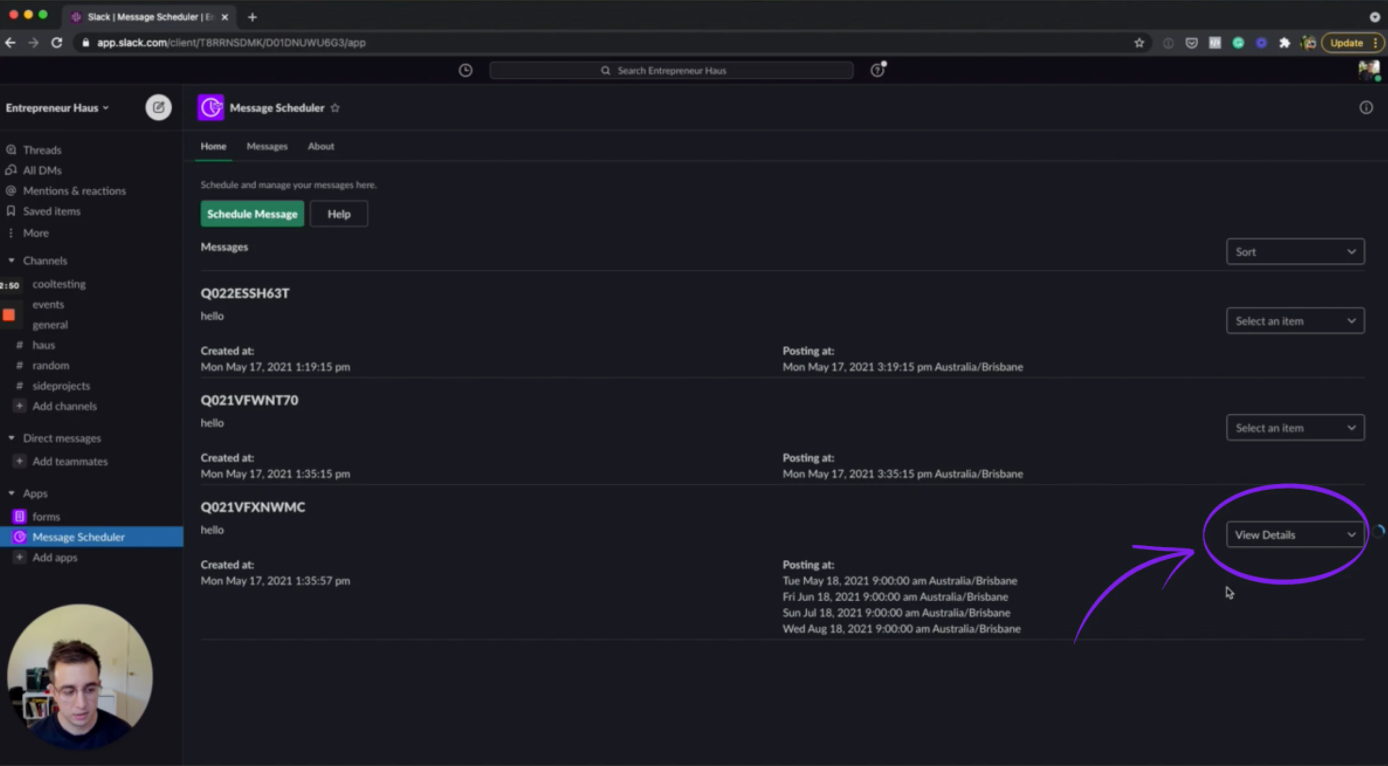Screen dimensions: 1388x766
Task: Open the Sort dropdown
Action: click(x=1295, y=252)
